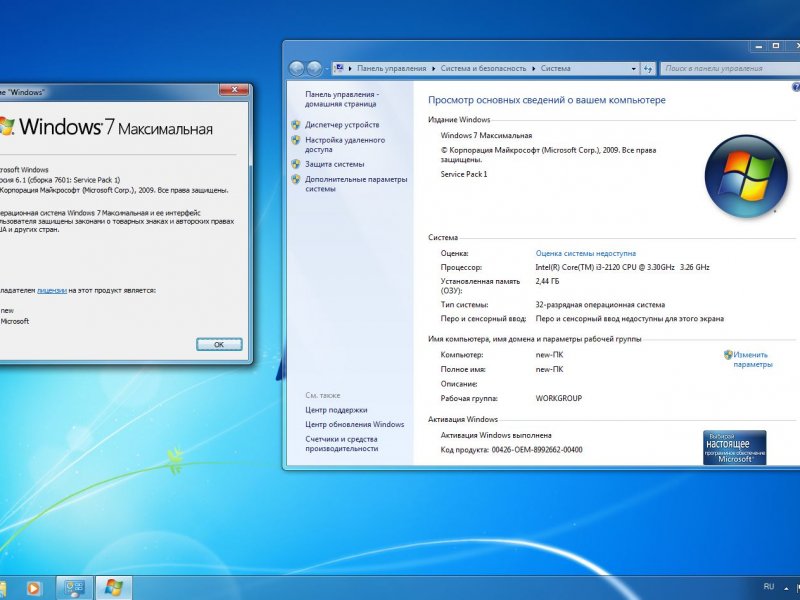Click the 32-разрядная операционная система text
This screenshot has width=800, height=600.
pos(600,305)
